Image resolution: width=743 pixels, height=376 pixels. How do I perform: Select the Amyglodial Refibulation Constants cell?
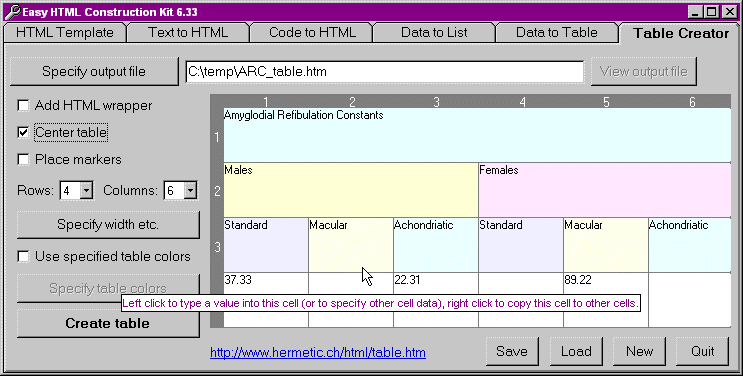[x=477, y=135]
